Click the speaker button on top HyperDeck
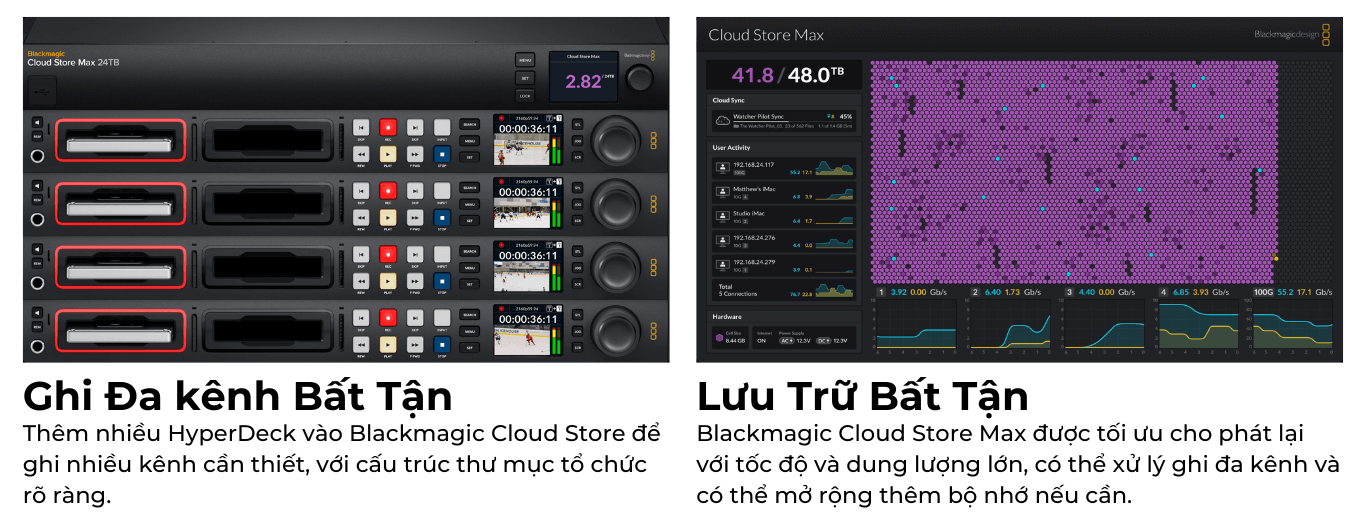The height and width of the screenshot is (526, 1366). (37, 122)
